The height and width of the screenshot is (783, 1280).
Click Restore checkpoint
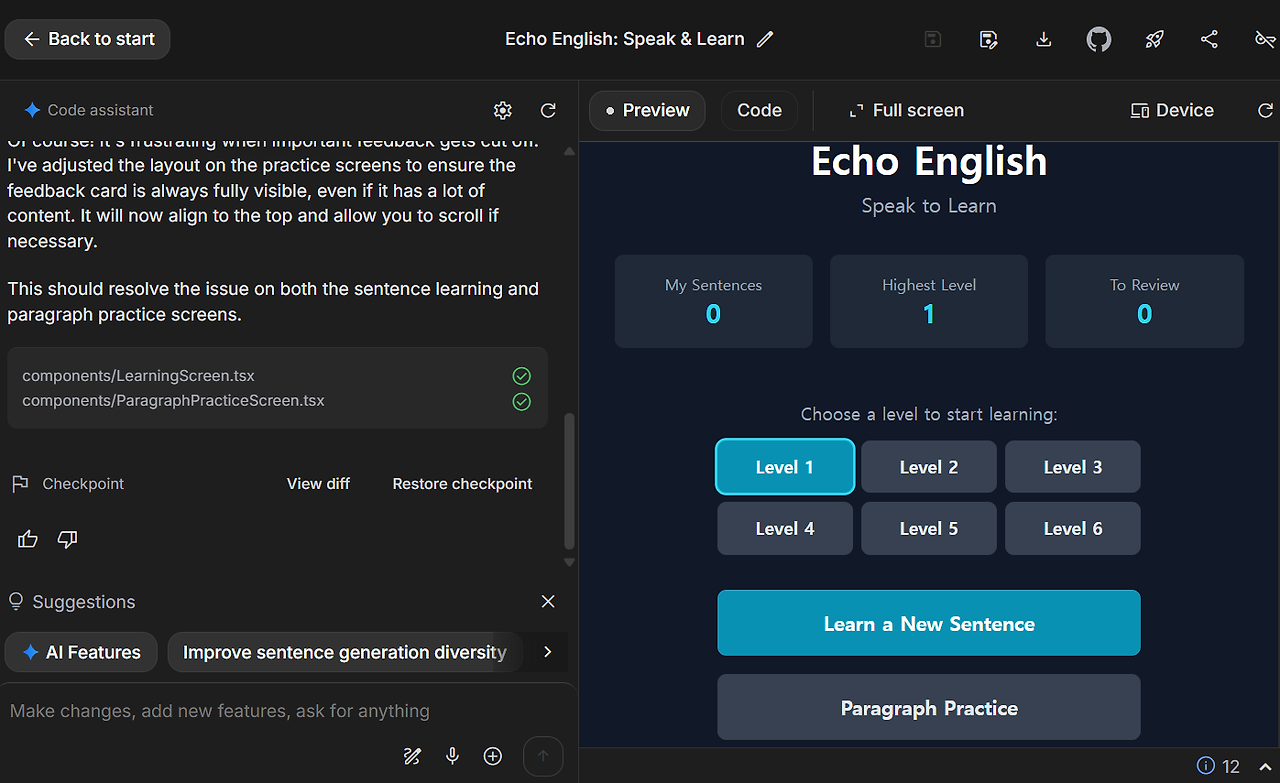462,484
